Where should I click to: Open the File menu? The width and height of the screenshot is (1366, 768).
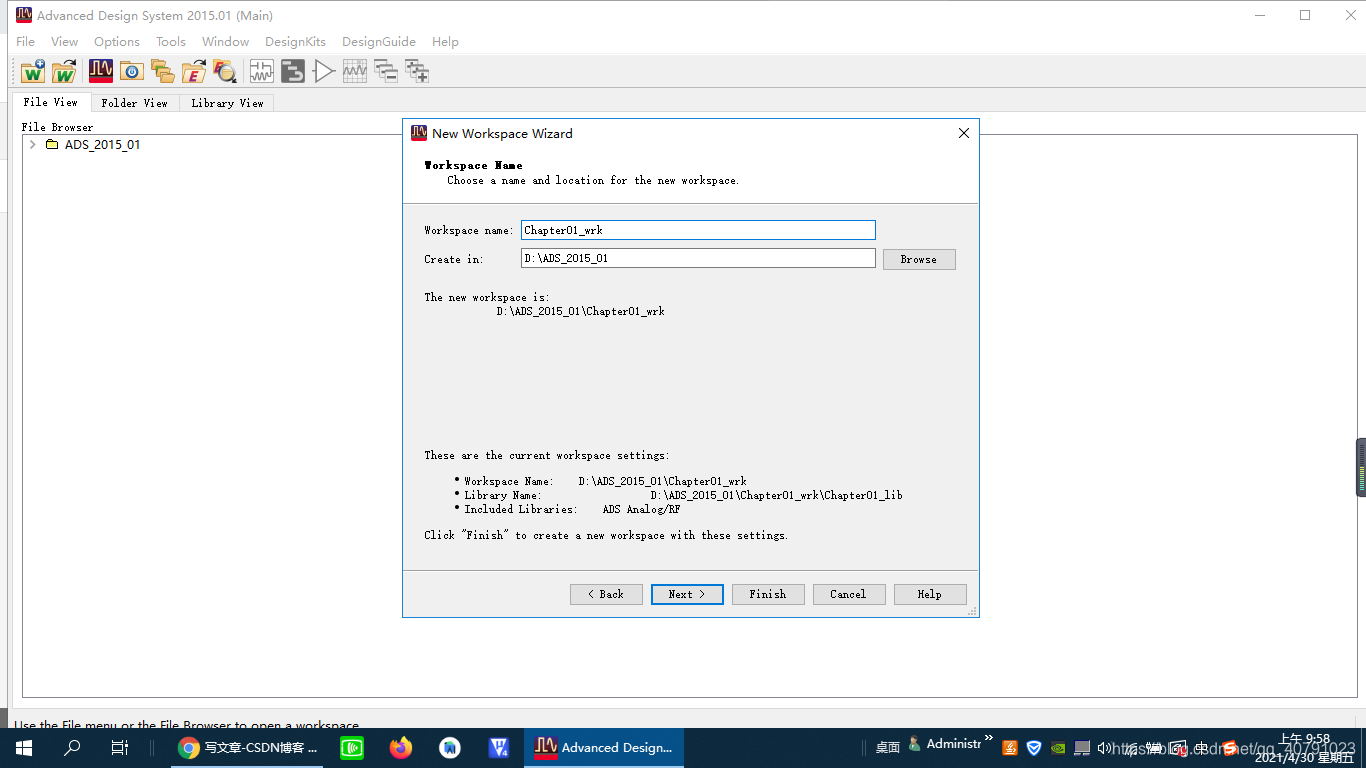click(x=26, y=41)
